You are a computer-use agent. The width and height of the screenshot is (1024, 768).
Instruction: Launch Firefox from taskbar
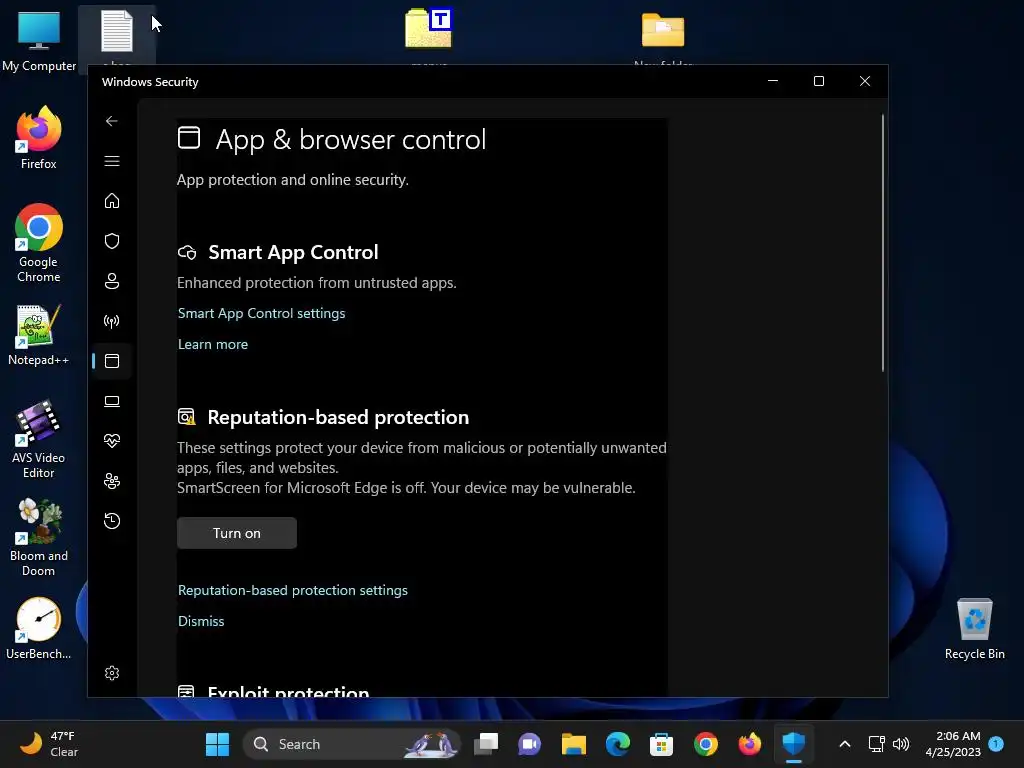click(x=750, y=744)
